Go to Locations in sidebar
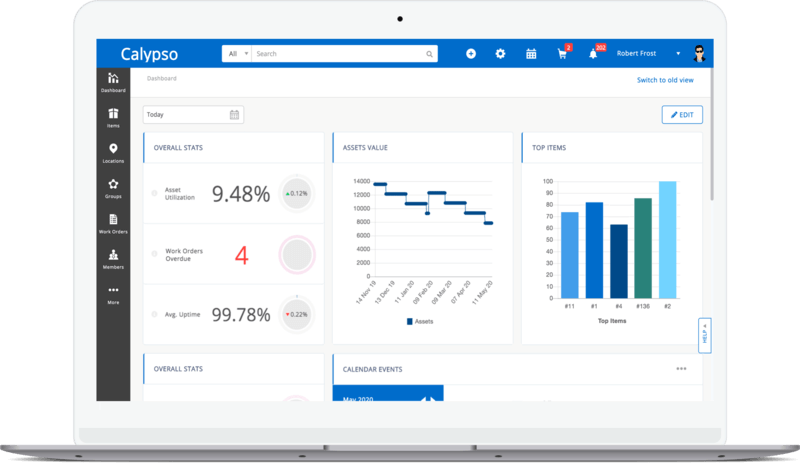 pos(113,153)
